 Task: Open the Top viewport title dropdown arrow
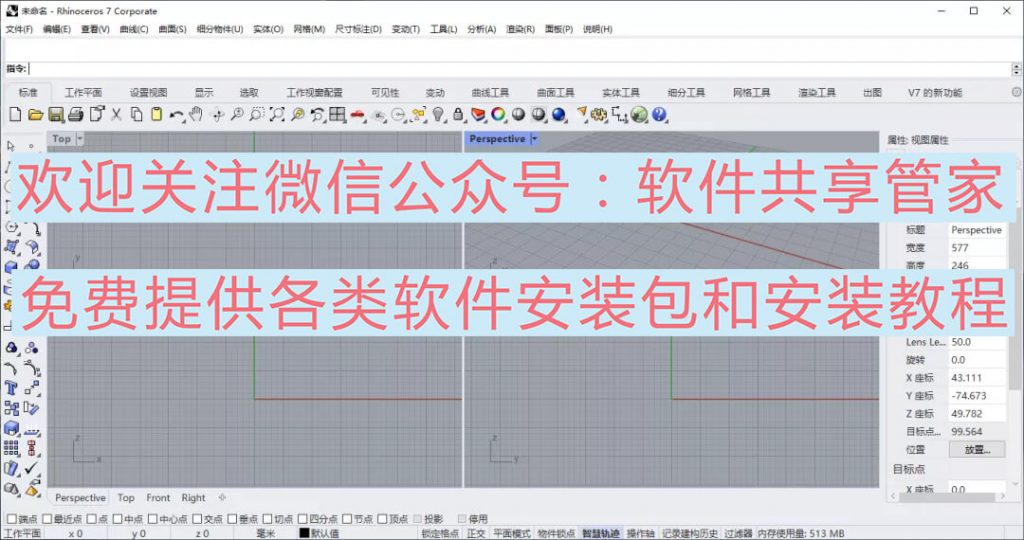[x=80, y=139]
